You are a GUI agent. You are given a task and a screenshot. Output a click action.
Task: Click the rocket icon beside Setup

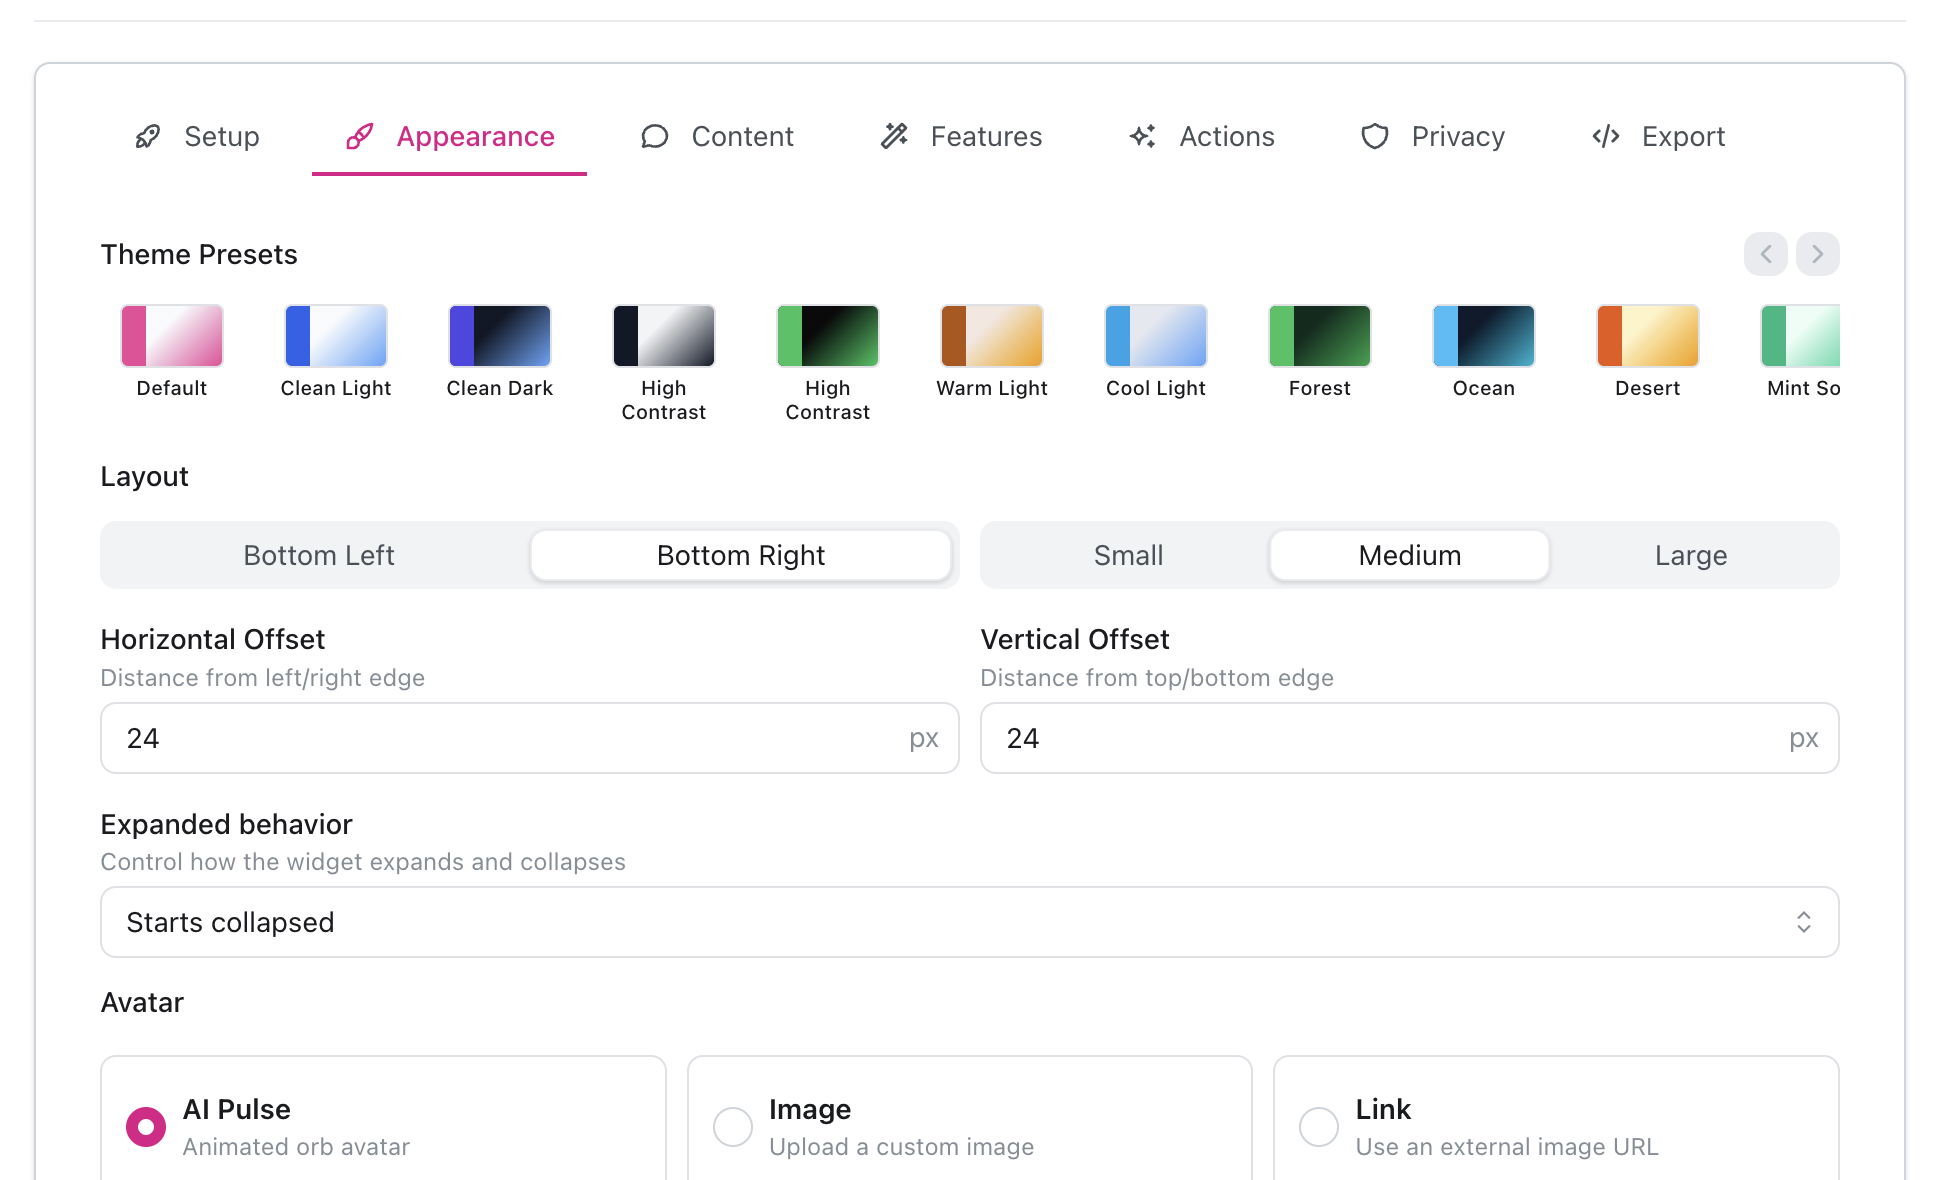point(148,136)
